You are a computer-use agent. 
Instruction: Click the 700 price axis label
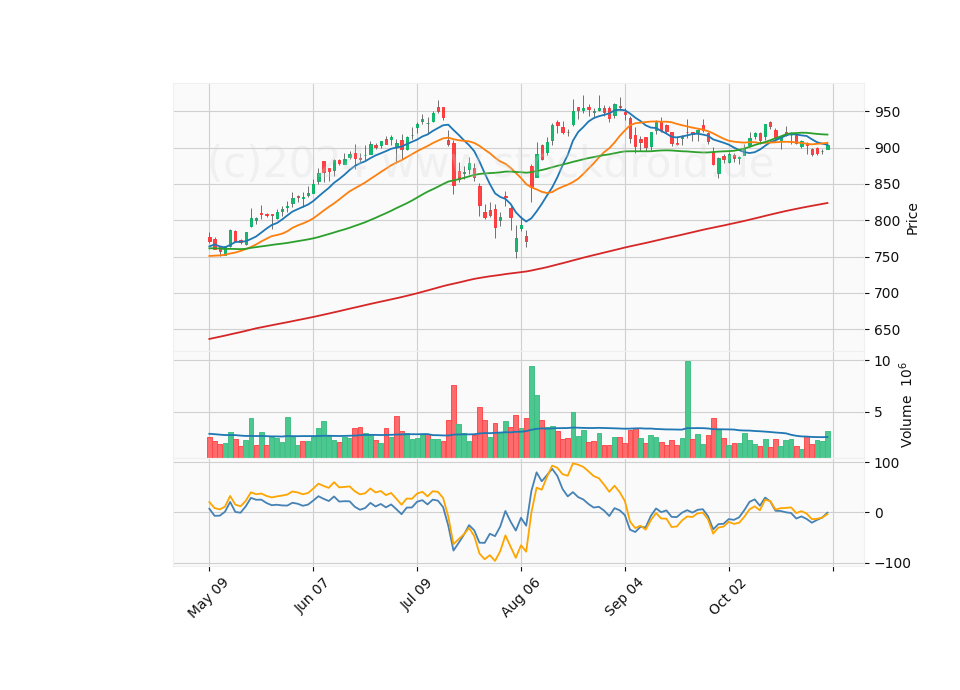tap(887, 293)
